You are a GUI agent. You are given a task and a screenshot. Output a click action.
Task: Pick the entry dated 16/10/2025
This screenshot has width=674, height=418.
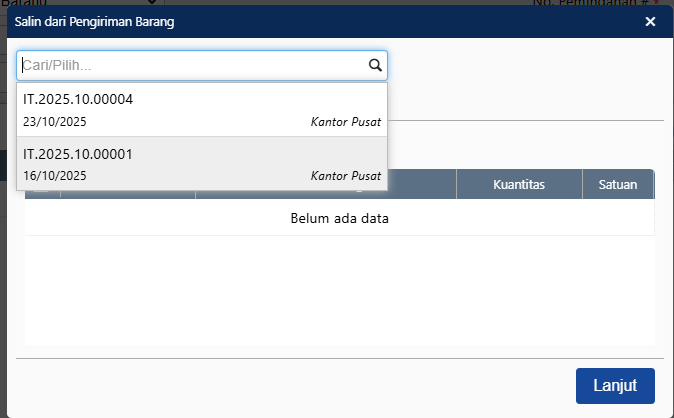pyautogui.click(x=54, y=176)
